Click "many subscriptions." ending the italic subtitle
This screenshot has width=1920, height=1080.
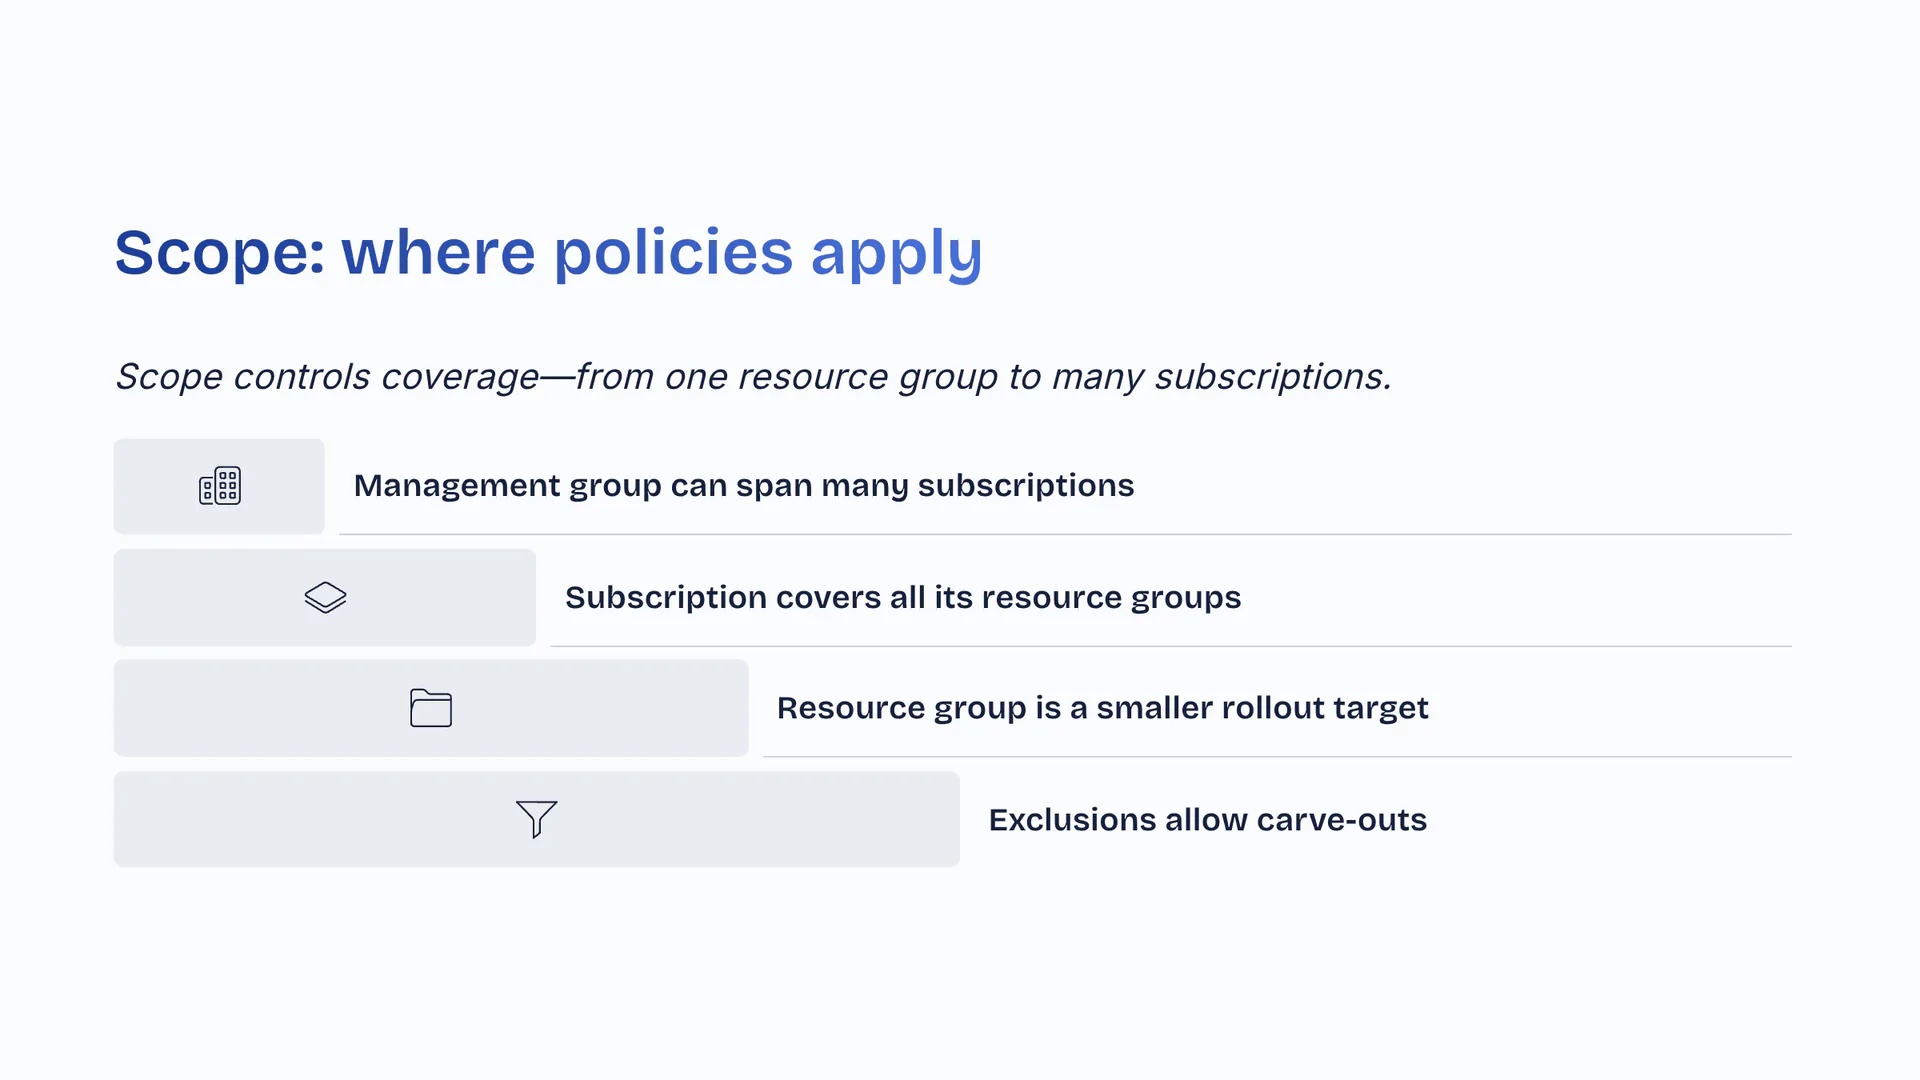click(x=1221, y=377)
